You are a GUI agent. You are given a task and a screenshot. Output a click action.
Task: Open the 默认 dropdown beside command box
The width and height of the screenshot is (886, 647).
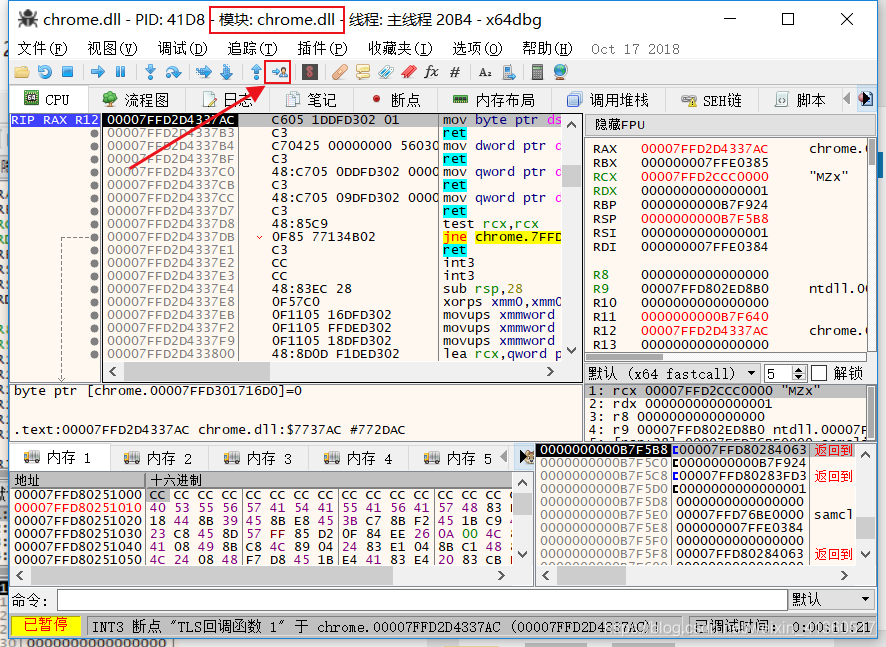(x=831, y=600)
